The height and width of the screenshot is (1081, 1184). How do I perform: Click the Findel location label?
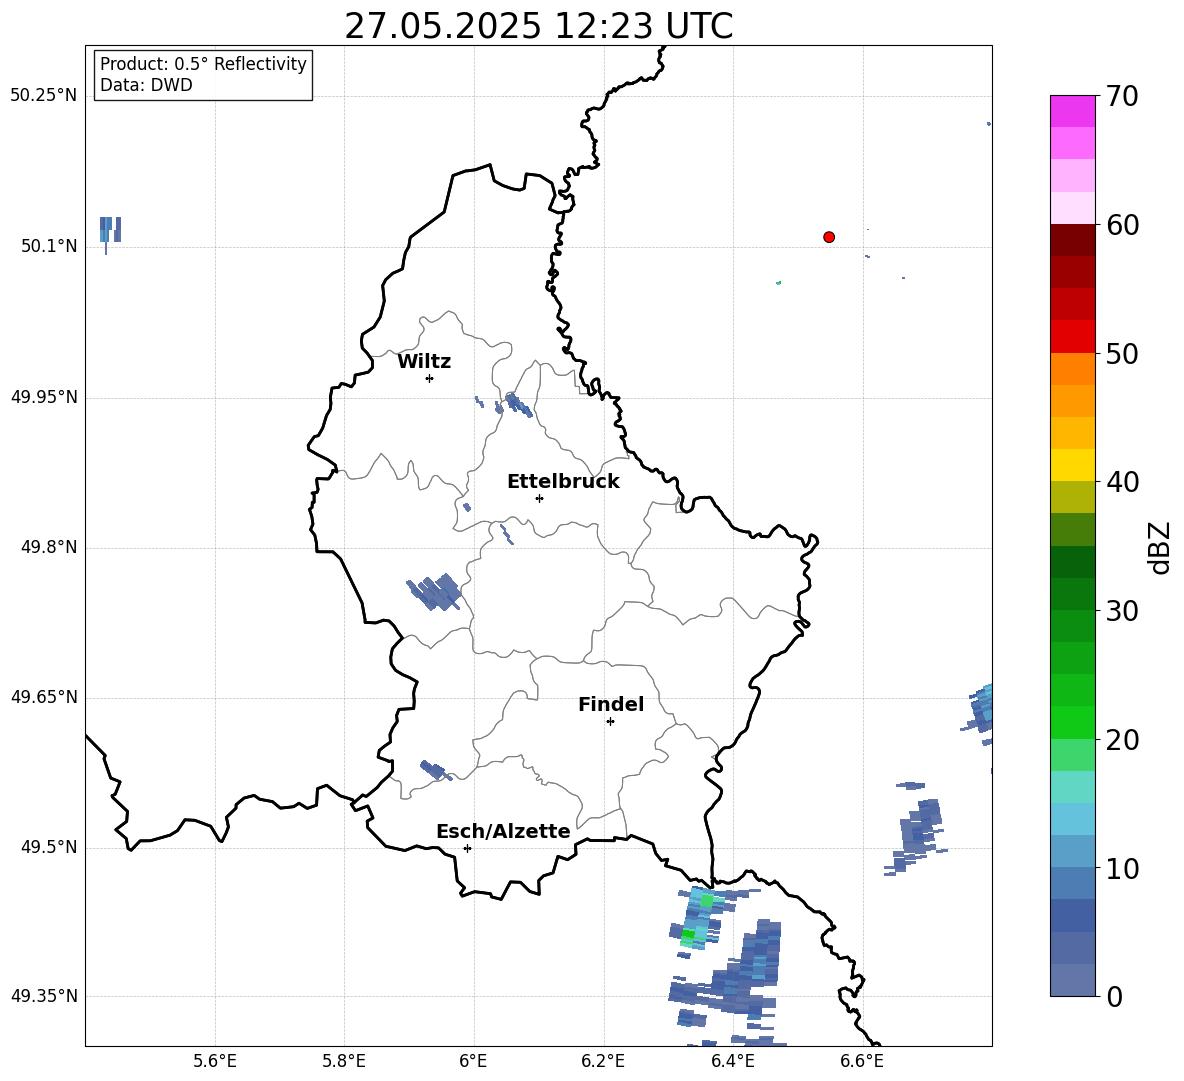[611, 704]
